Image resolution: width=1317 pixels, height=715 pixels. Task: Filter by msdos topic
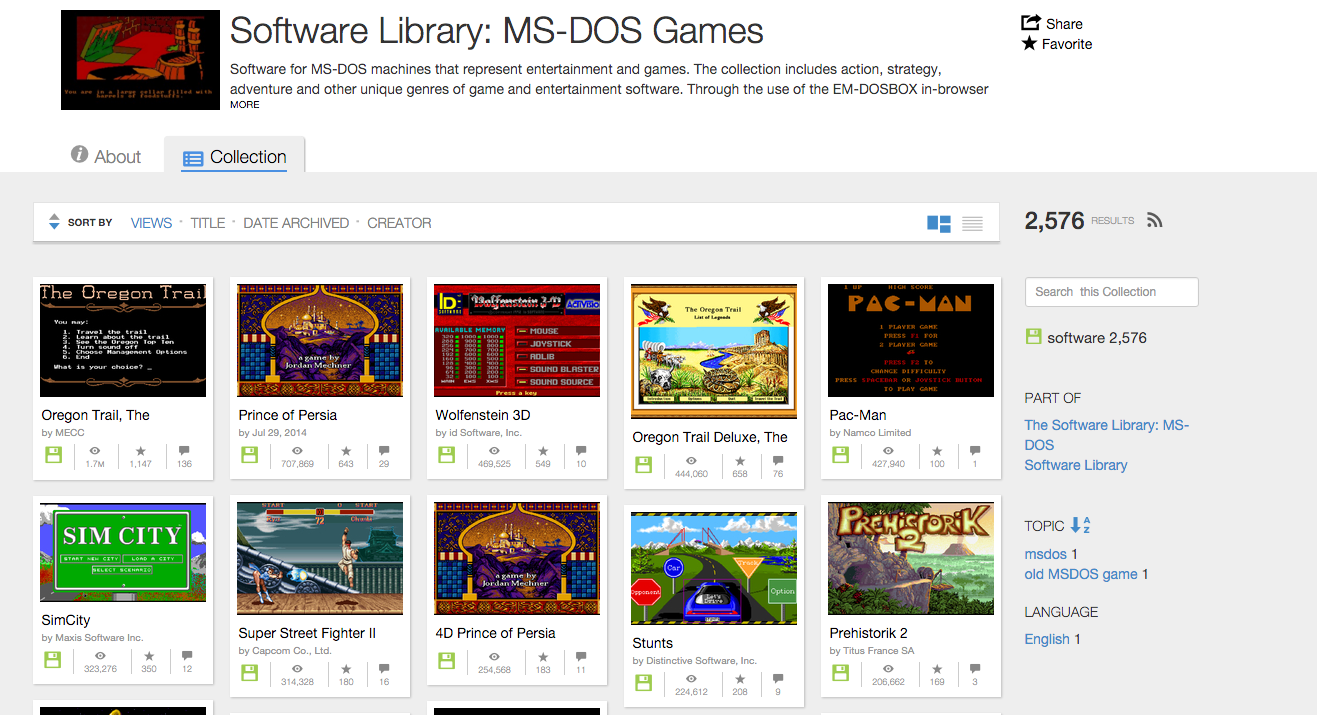(x=1046, y=554)
